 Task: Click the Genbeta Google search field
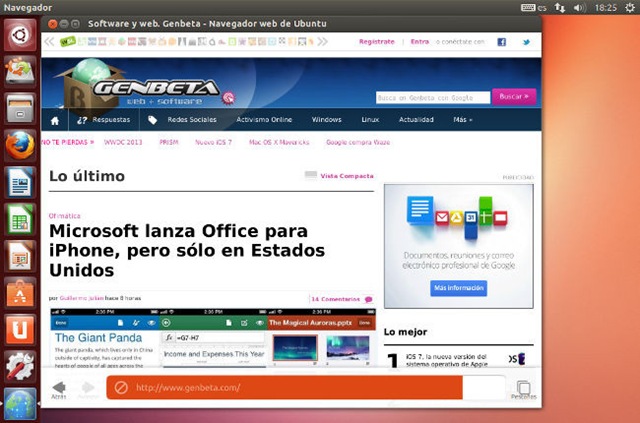[433, 98]
